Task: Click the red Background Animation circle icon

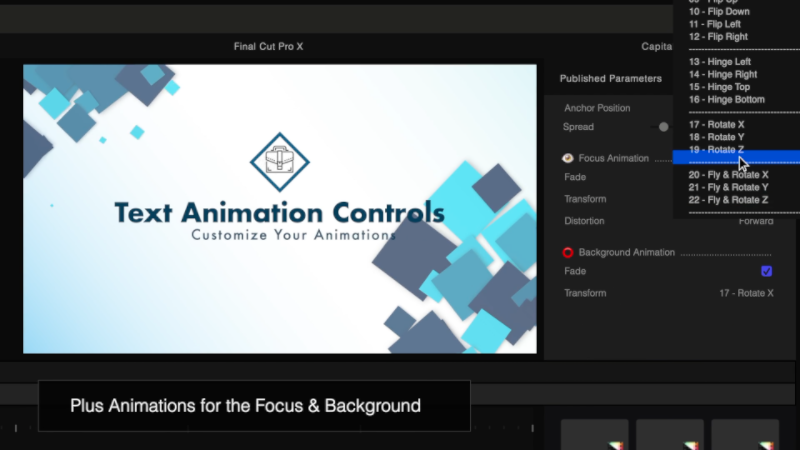Action: 567,253
